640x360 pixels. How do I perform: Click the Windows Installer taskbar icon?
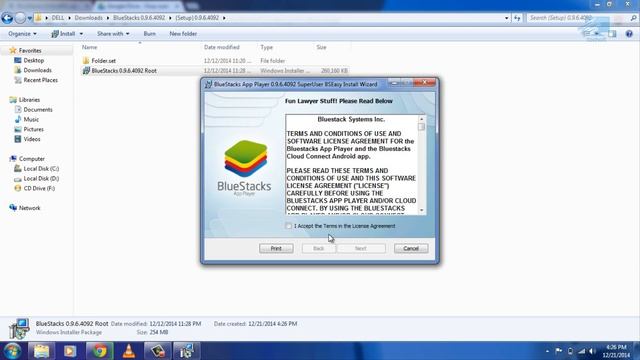click(186, 351)
